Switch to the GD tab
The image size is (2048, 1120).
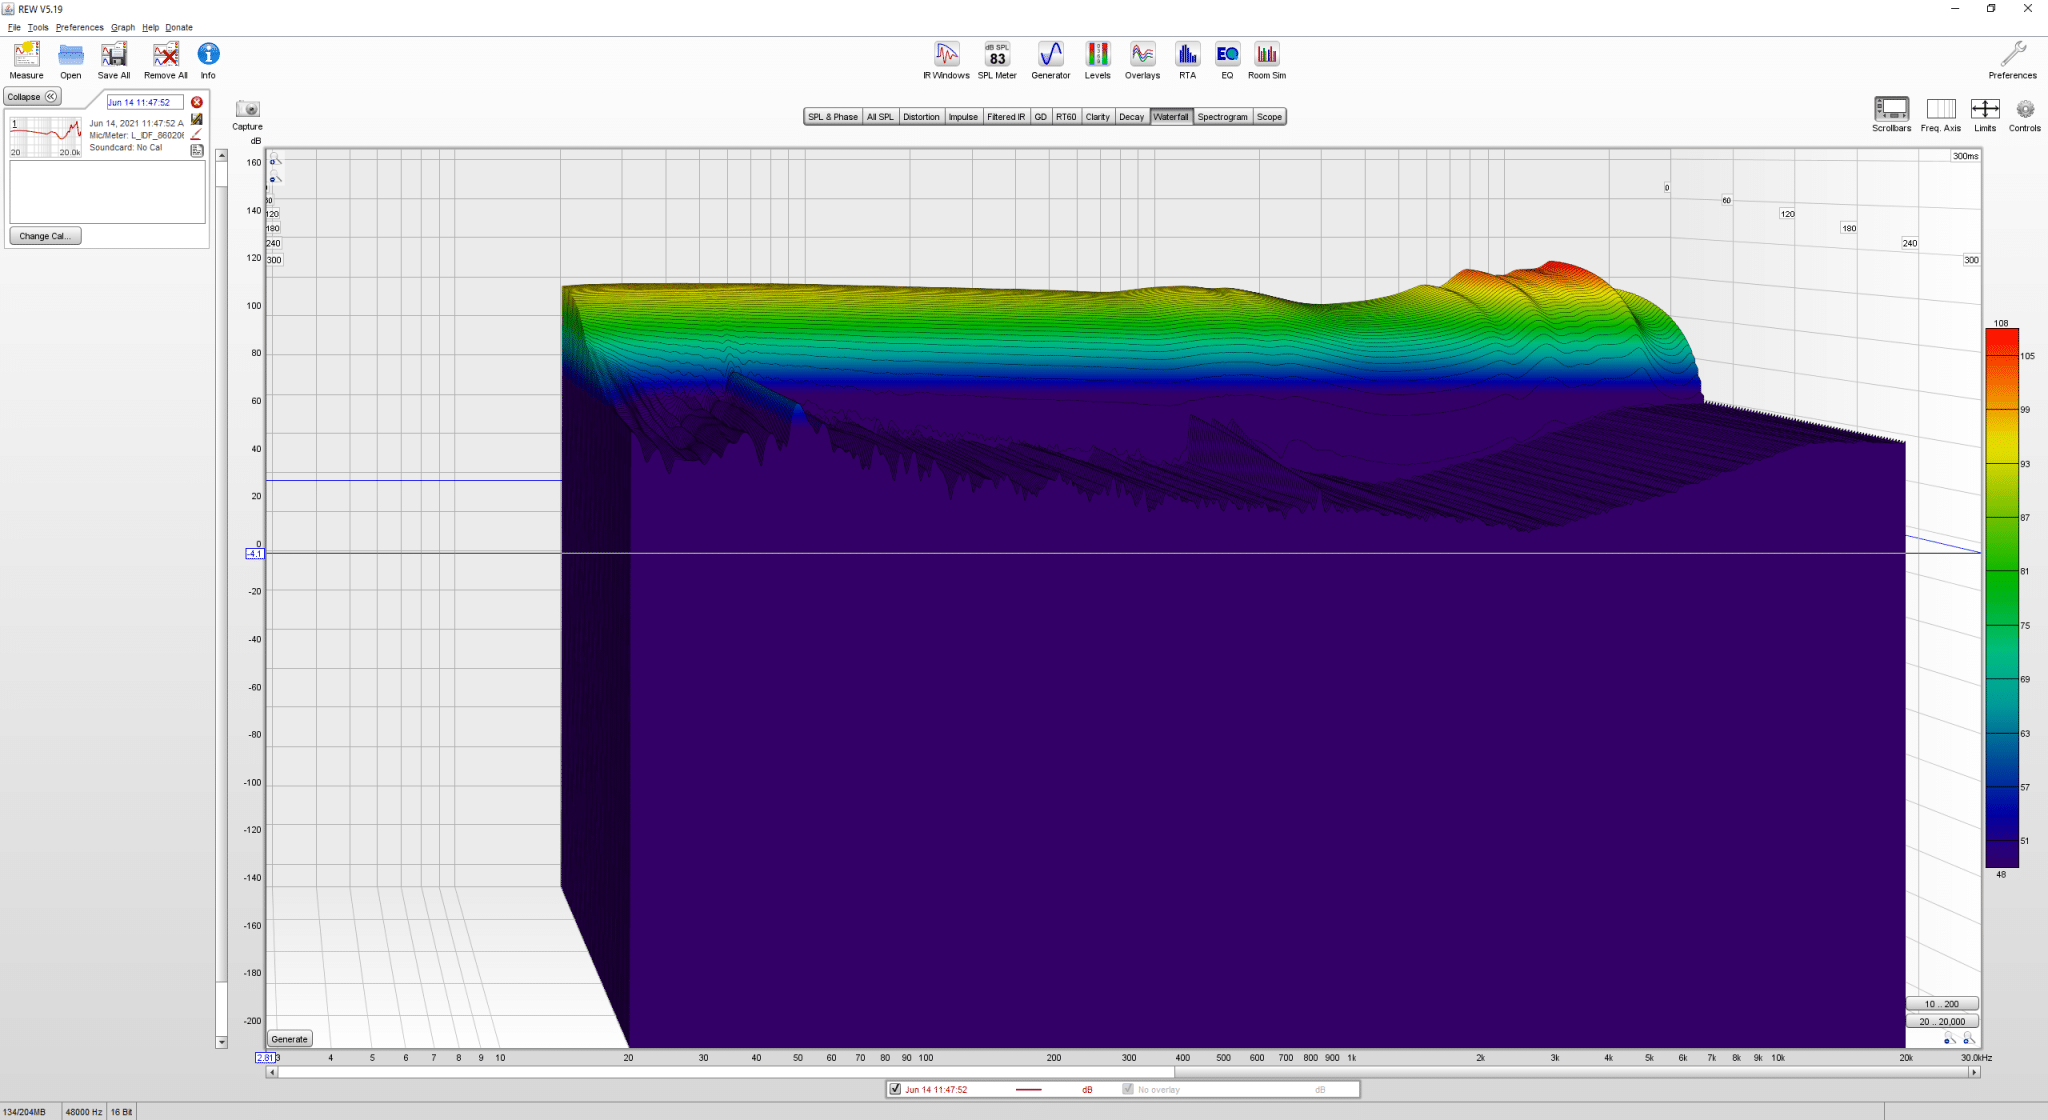(x=1040, y=117)
